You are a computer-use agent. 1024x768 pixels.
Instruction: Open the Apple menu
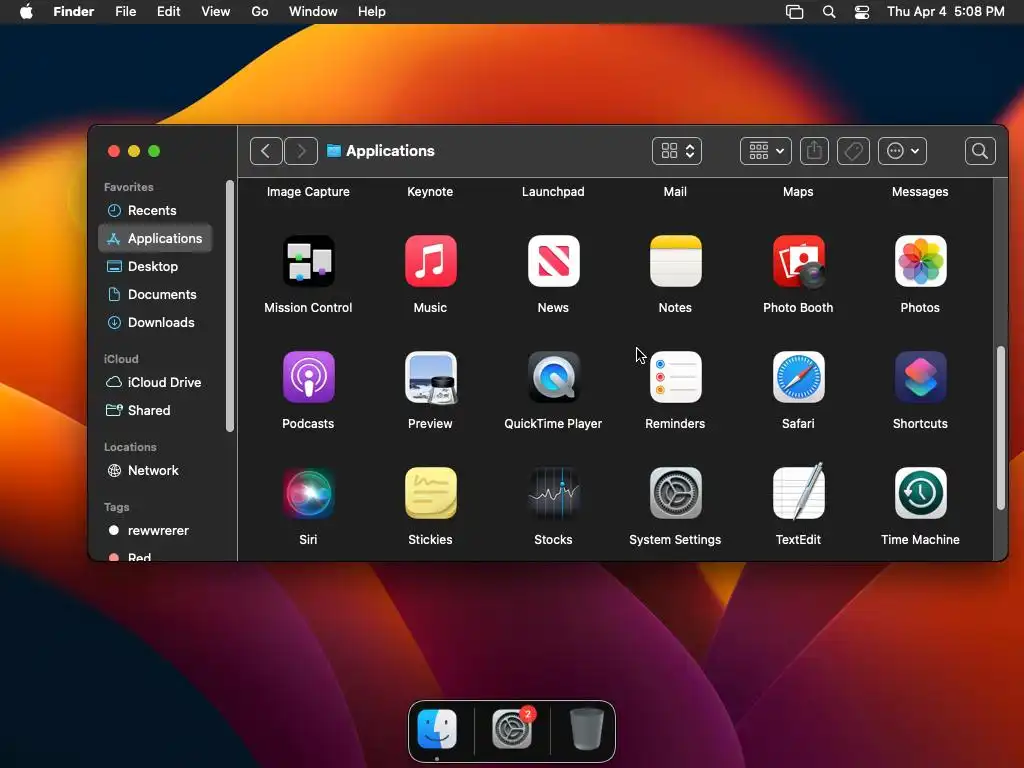pos(26,12)
